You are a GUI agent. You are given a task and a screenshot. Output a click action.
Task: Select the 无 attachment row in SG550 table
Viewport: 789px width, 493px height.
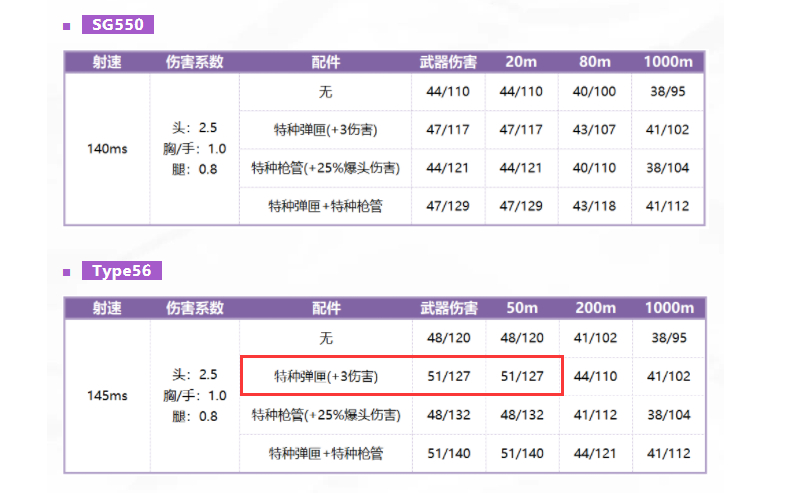[x=326, y=92]
